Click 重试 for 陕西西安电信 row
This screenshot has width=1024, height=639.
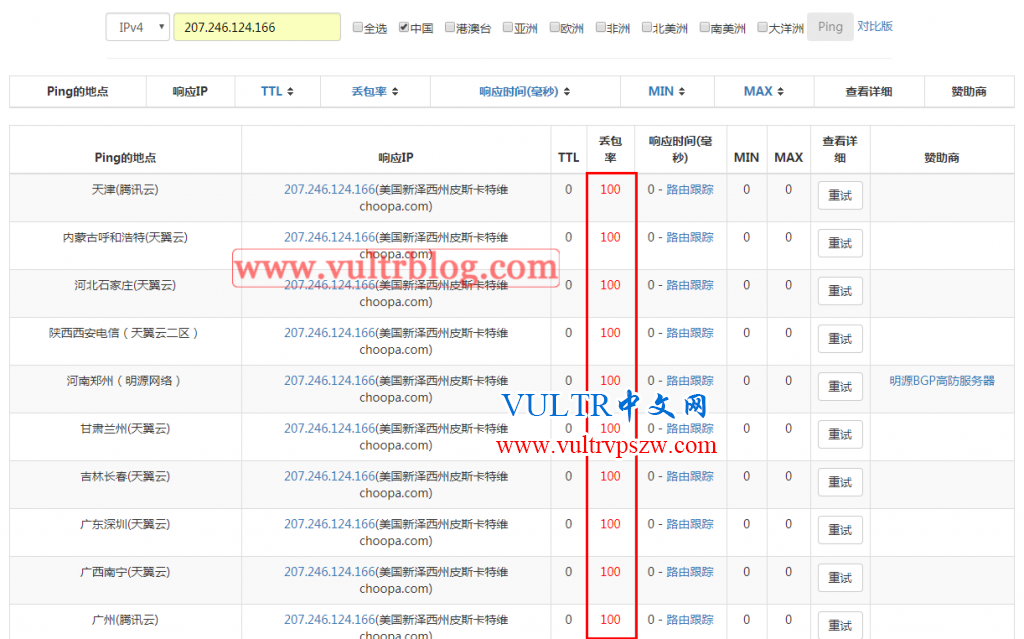coord(840,338)
